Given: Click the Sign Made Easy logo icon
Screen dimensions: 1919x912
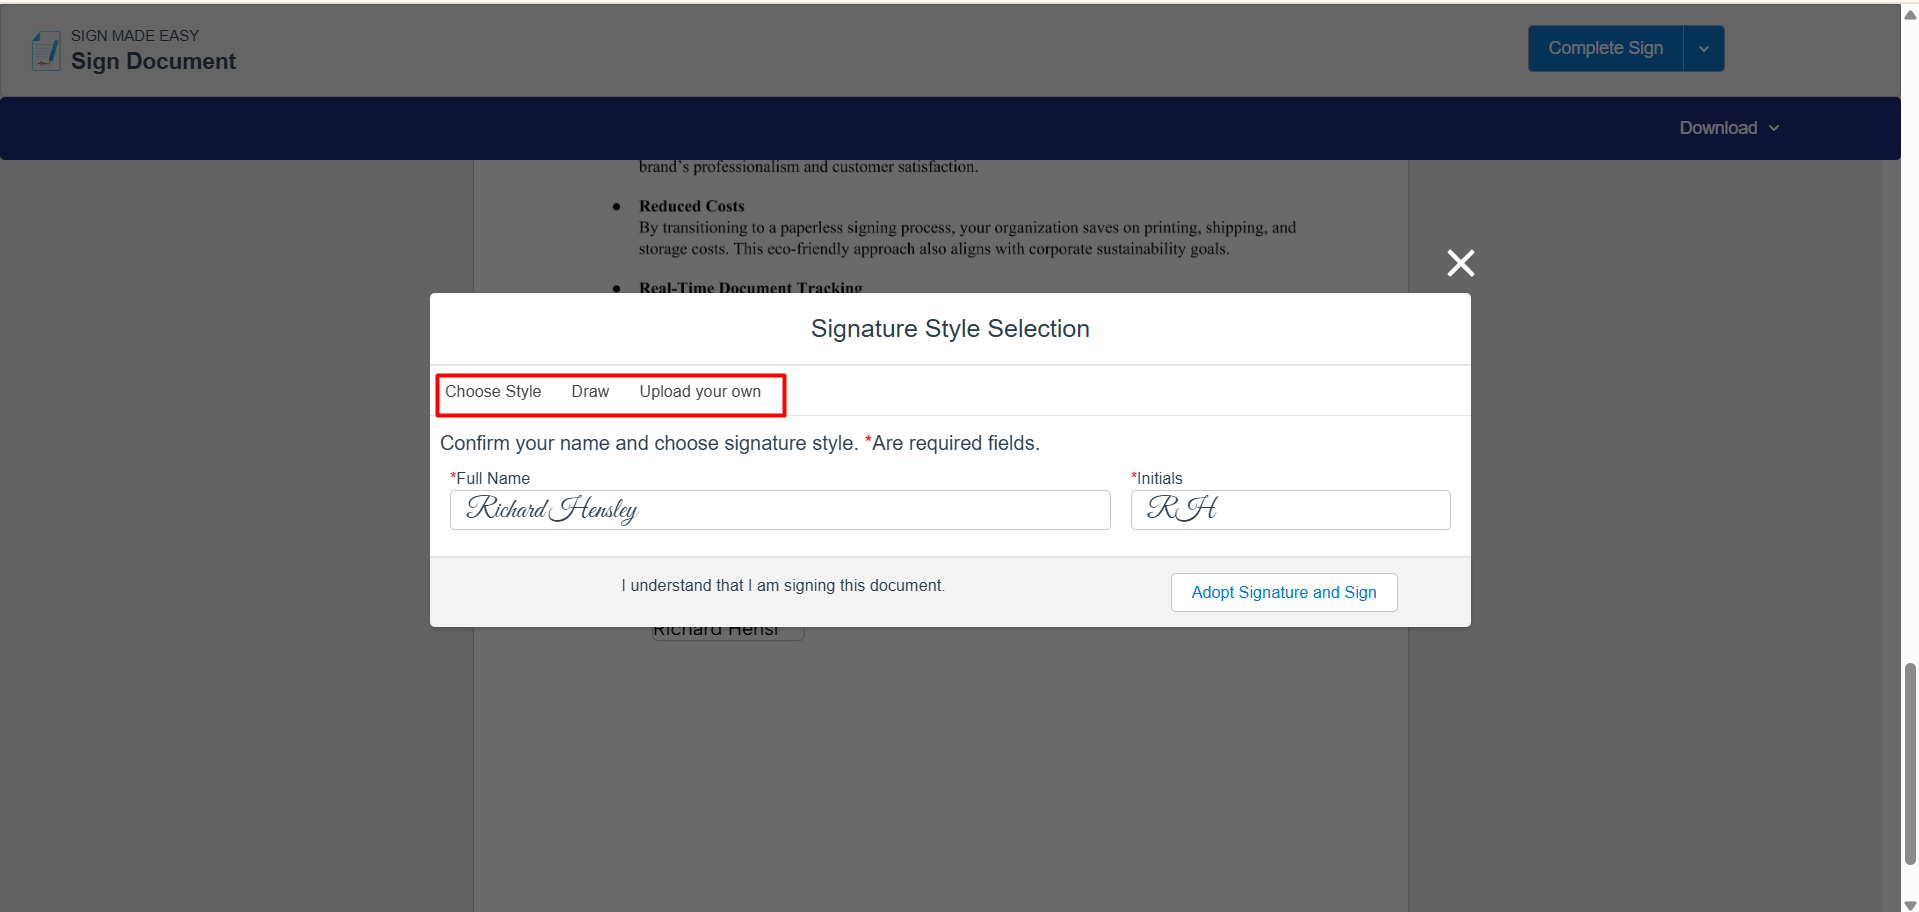Looking at the screenshot, I should point(46,50).
